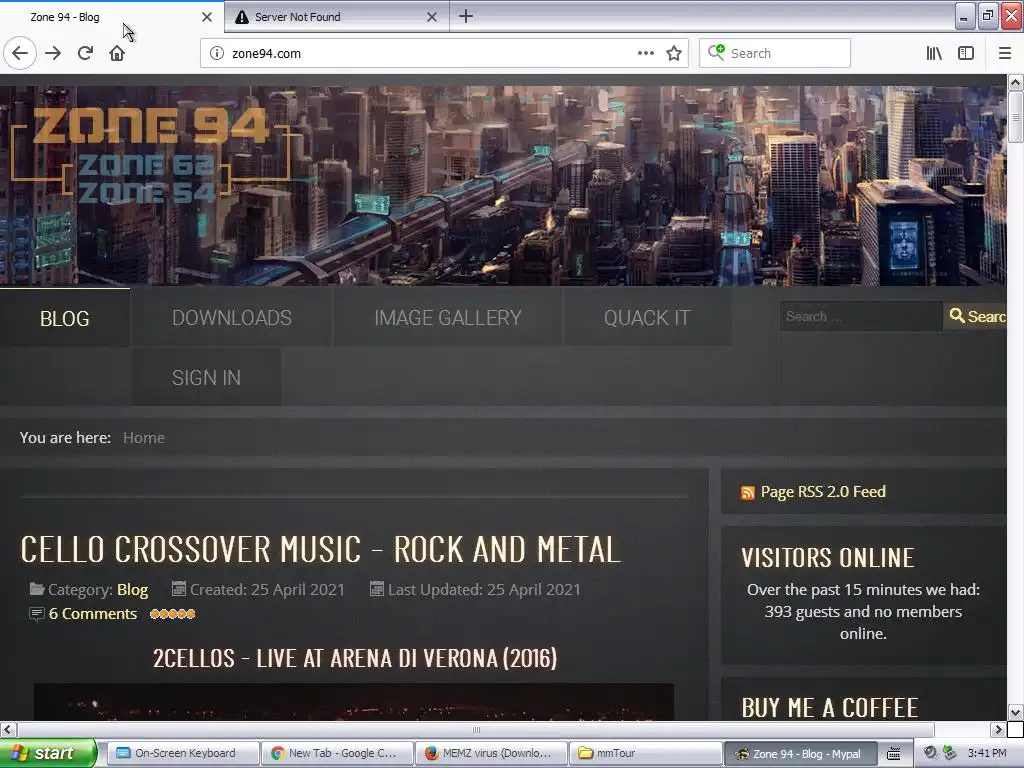Click the orange RSS feed icon
The image size is (1024, 768).
point(748,492)
